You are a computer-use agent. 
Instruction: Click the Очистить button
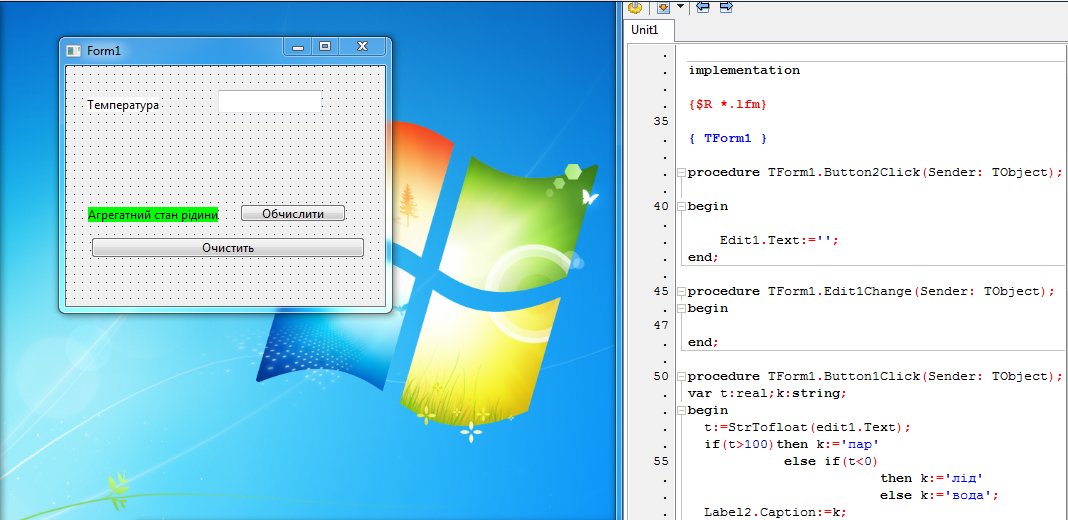click(x=227, y=247)
